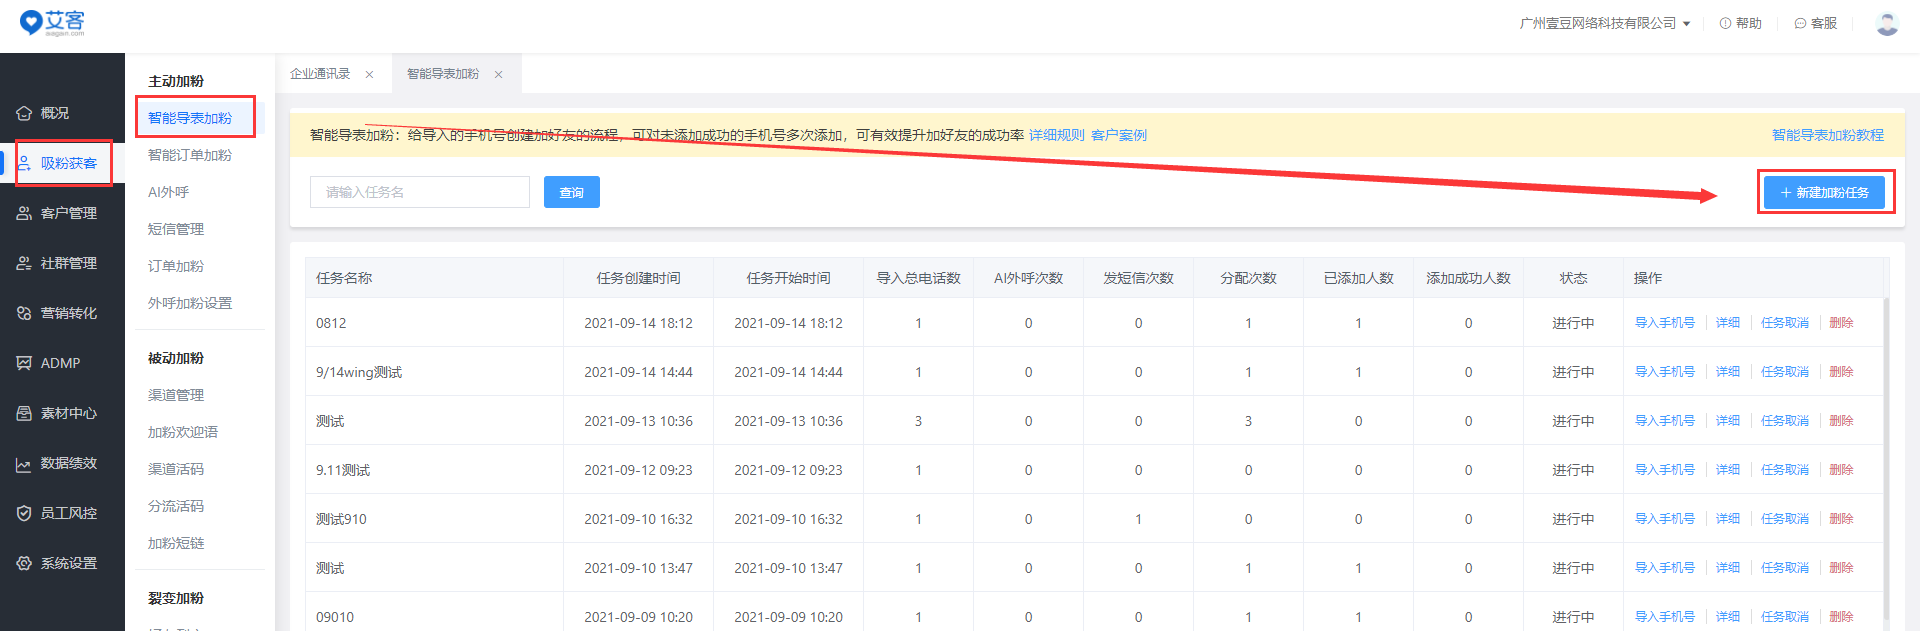
Task: Click the task name search field
Action: tap(419, 192)
